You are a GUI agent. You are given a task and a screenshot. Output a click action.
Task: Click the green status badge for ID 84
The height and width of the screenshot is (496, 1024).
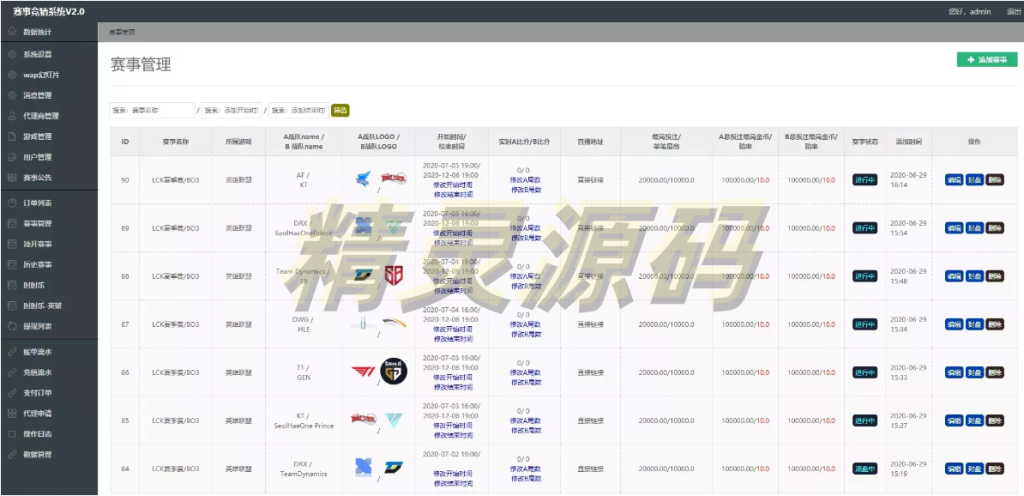(865, 468)
